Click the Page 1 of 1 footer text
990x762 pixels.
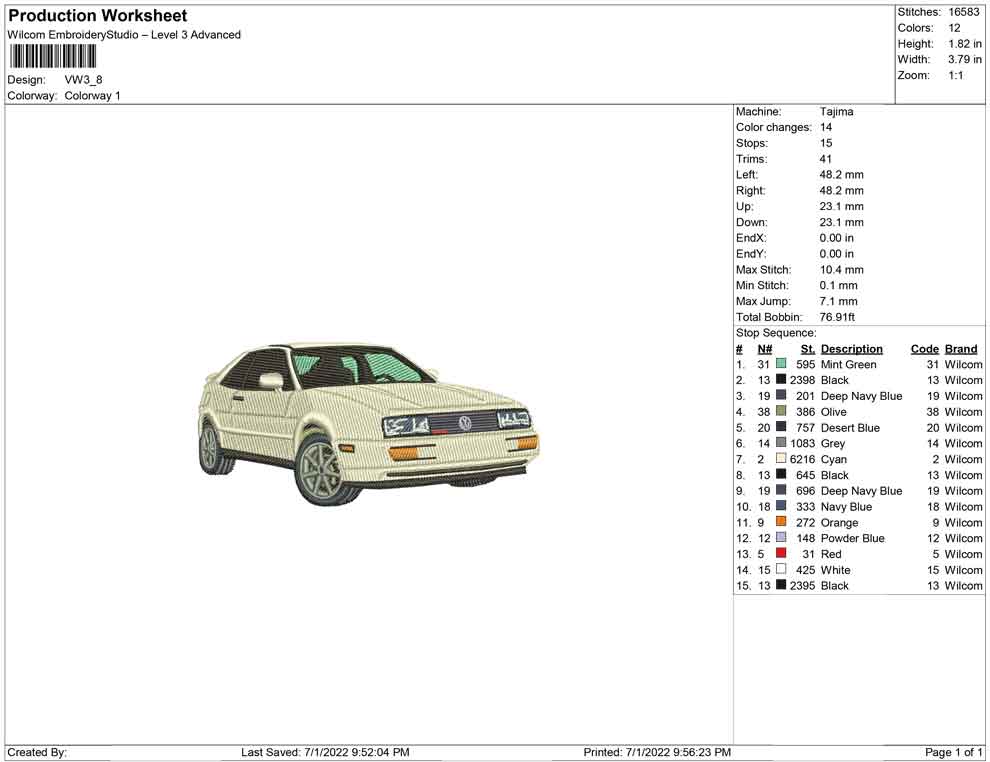[954, 752]
